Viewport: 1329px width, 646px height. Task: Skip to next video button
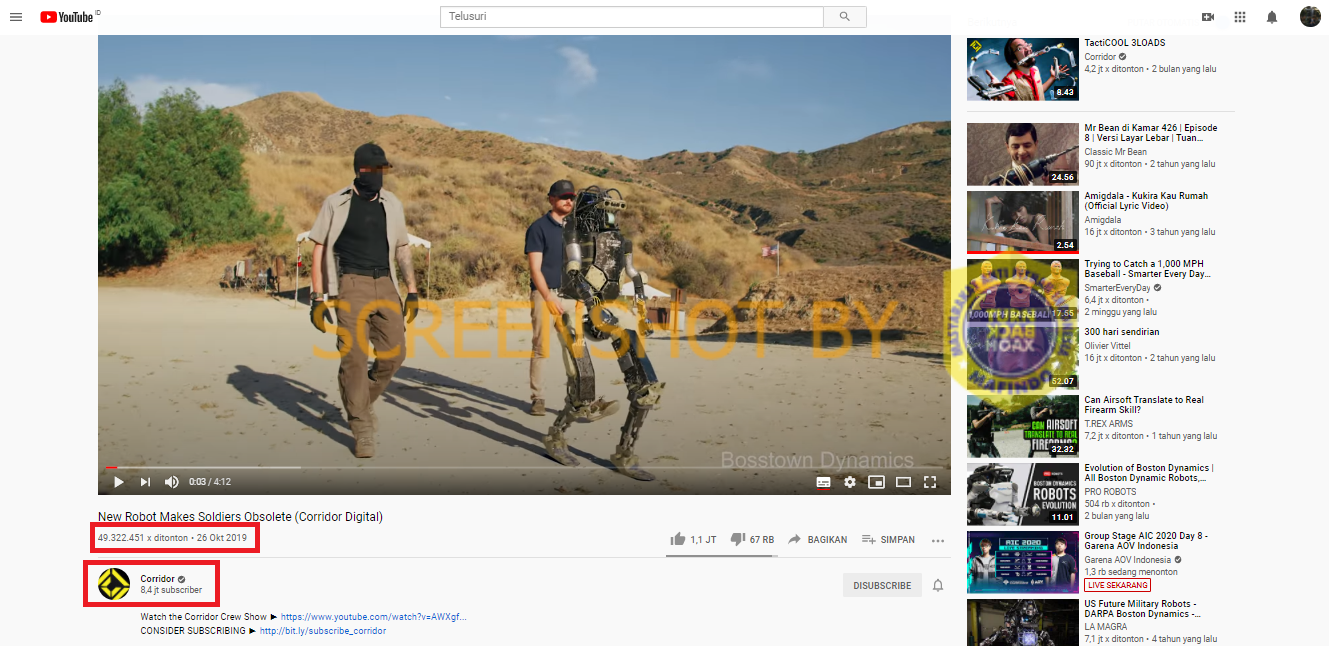[145, 482]
